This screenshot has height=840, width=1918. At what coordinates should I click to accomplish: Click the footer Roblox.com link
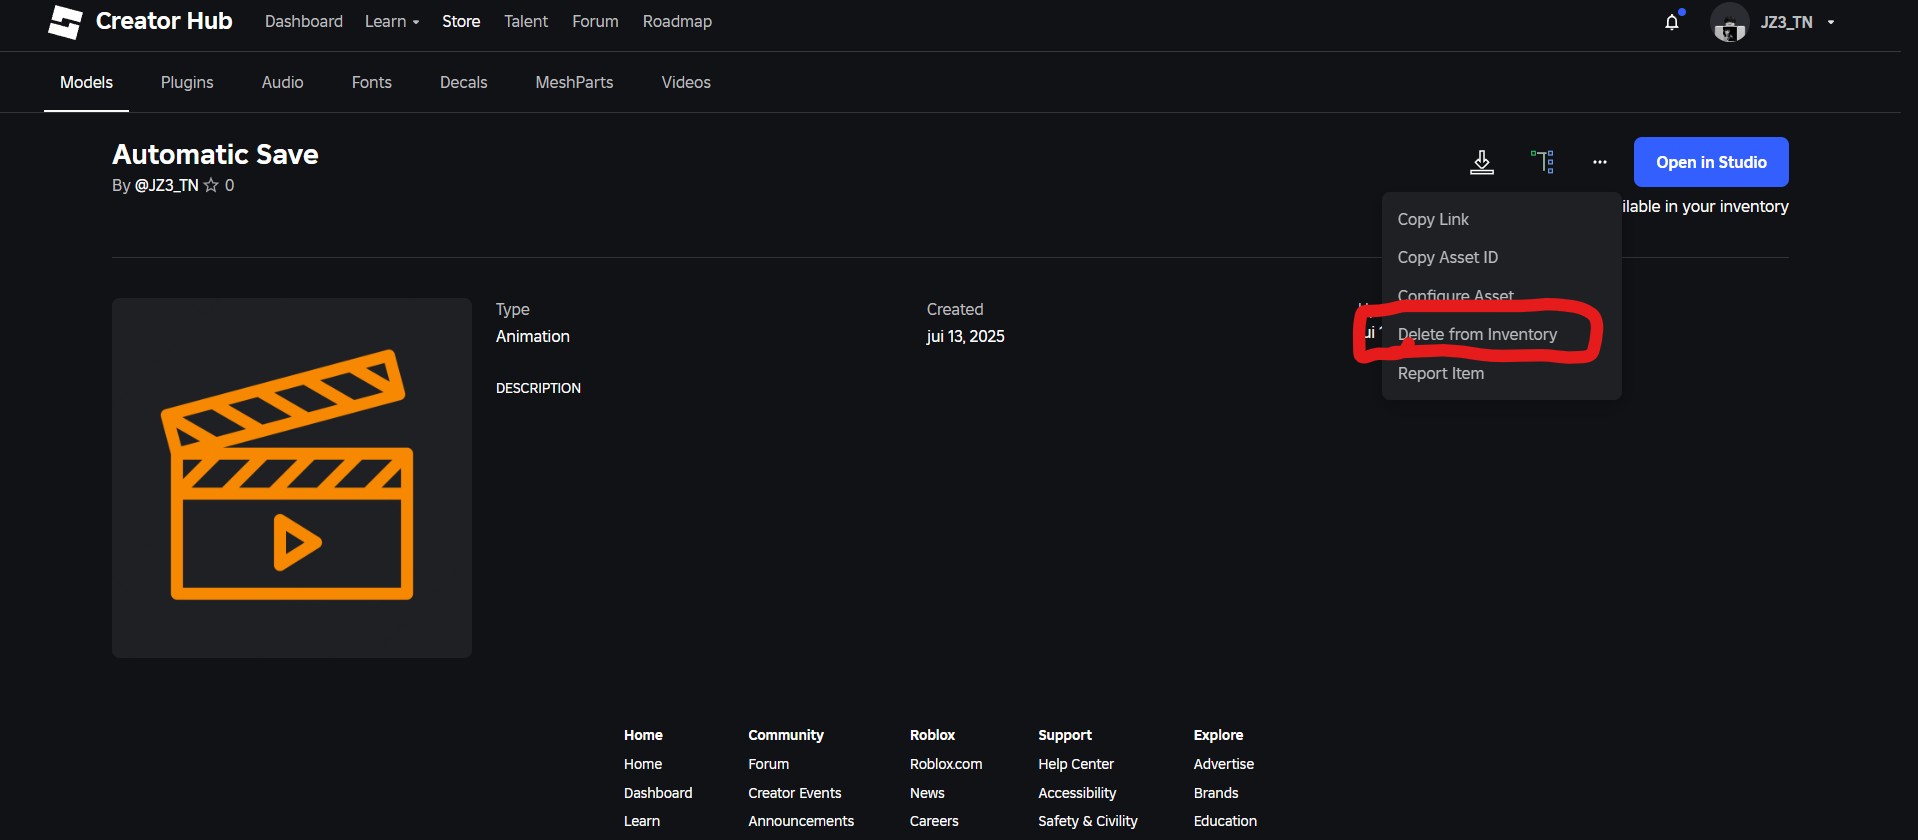point(946,764)
